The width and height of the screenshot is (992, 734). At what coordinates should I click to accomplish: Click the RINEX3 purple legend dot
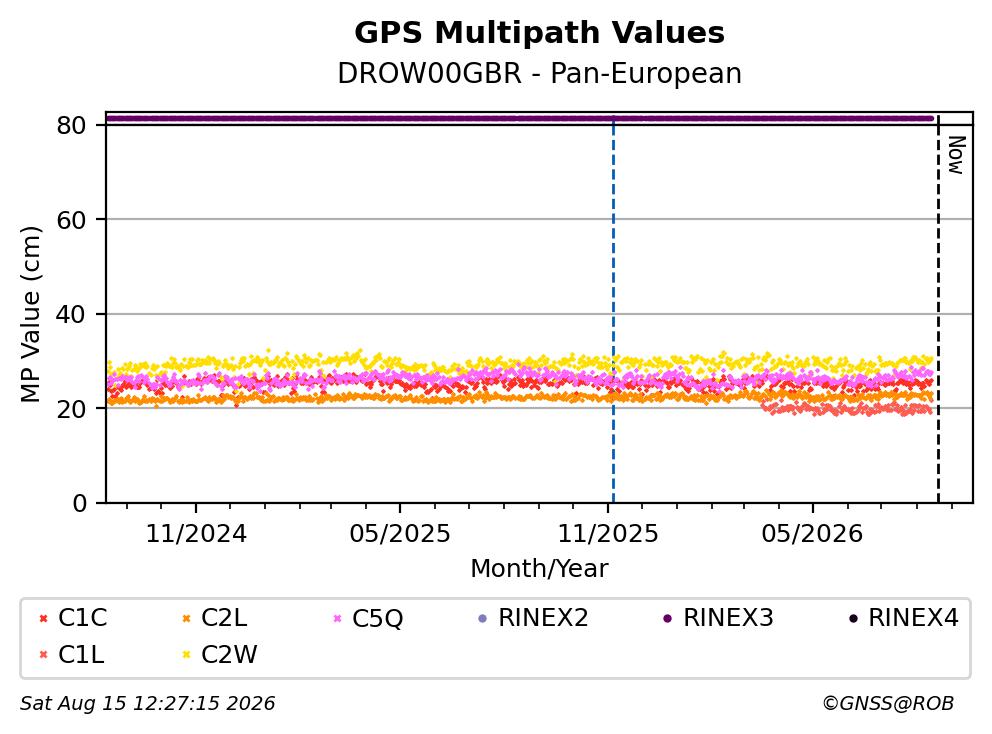667,618
